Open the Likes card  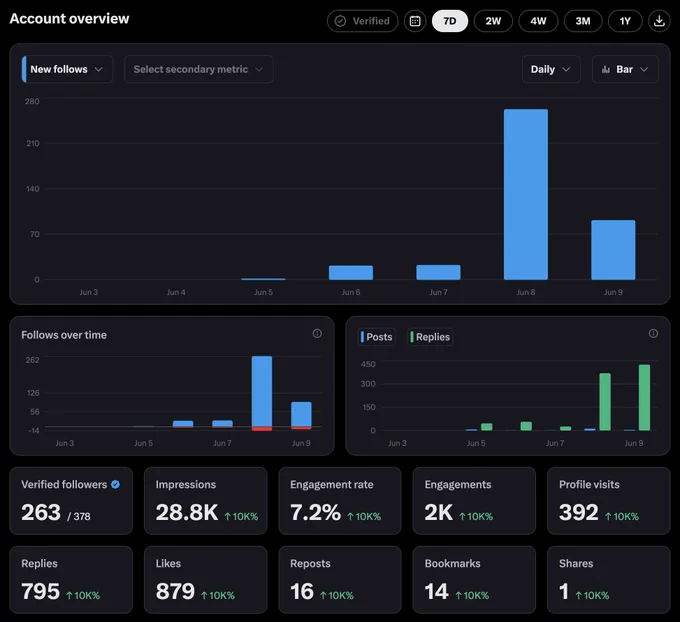(x=206, y=579)
